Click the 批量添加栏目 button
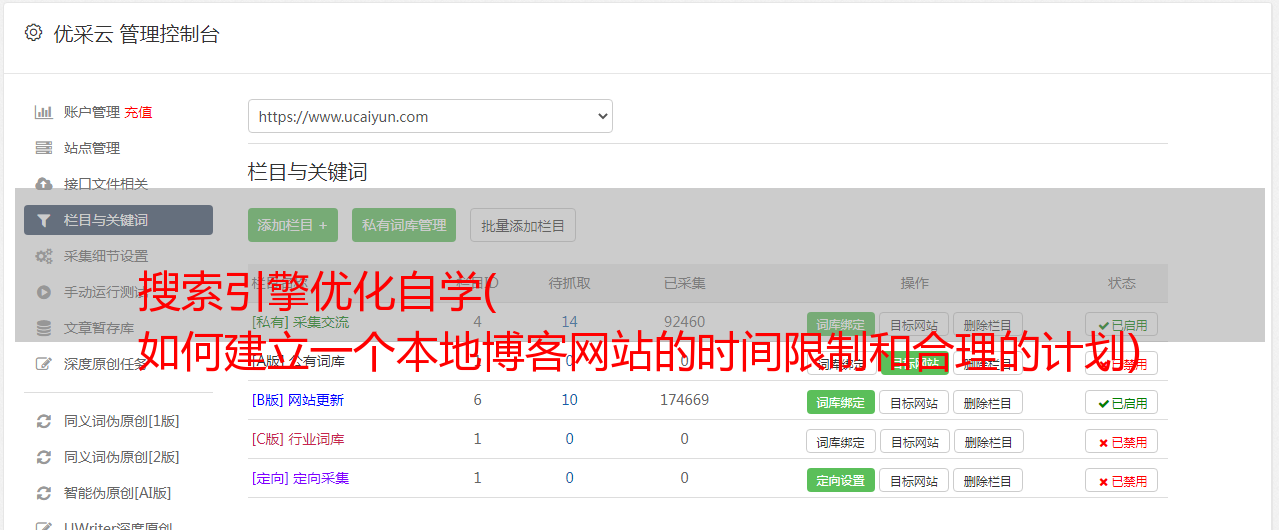This screenshot has height=530, width=1279. click(523, 225)
